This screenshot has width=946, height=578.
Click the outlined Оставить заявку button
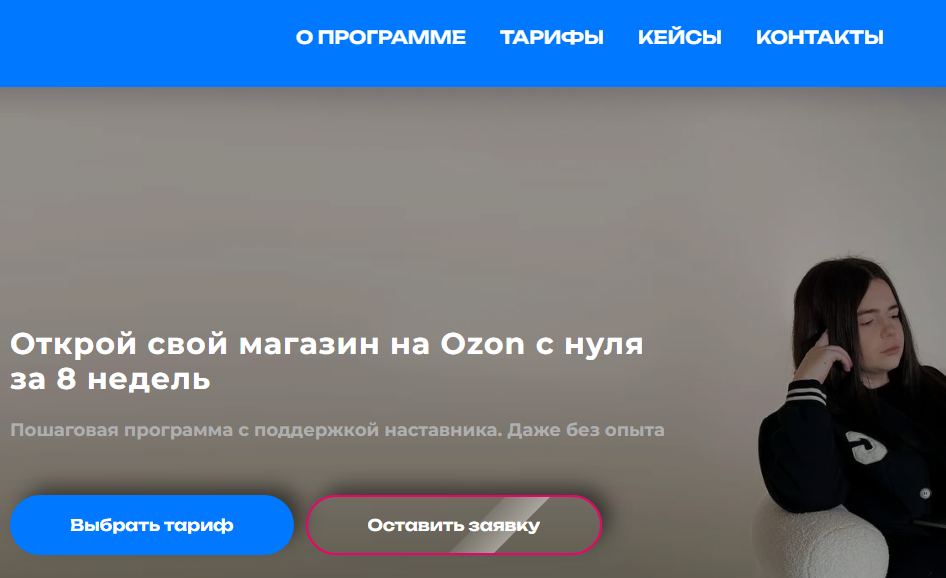(x=454, y=525)
